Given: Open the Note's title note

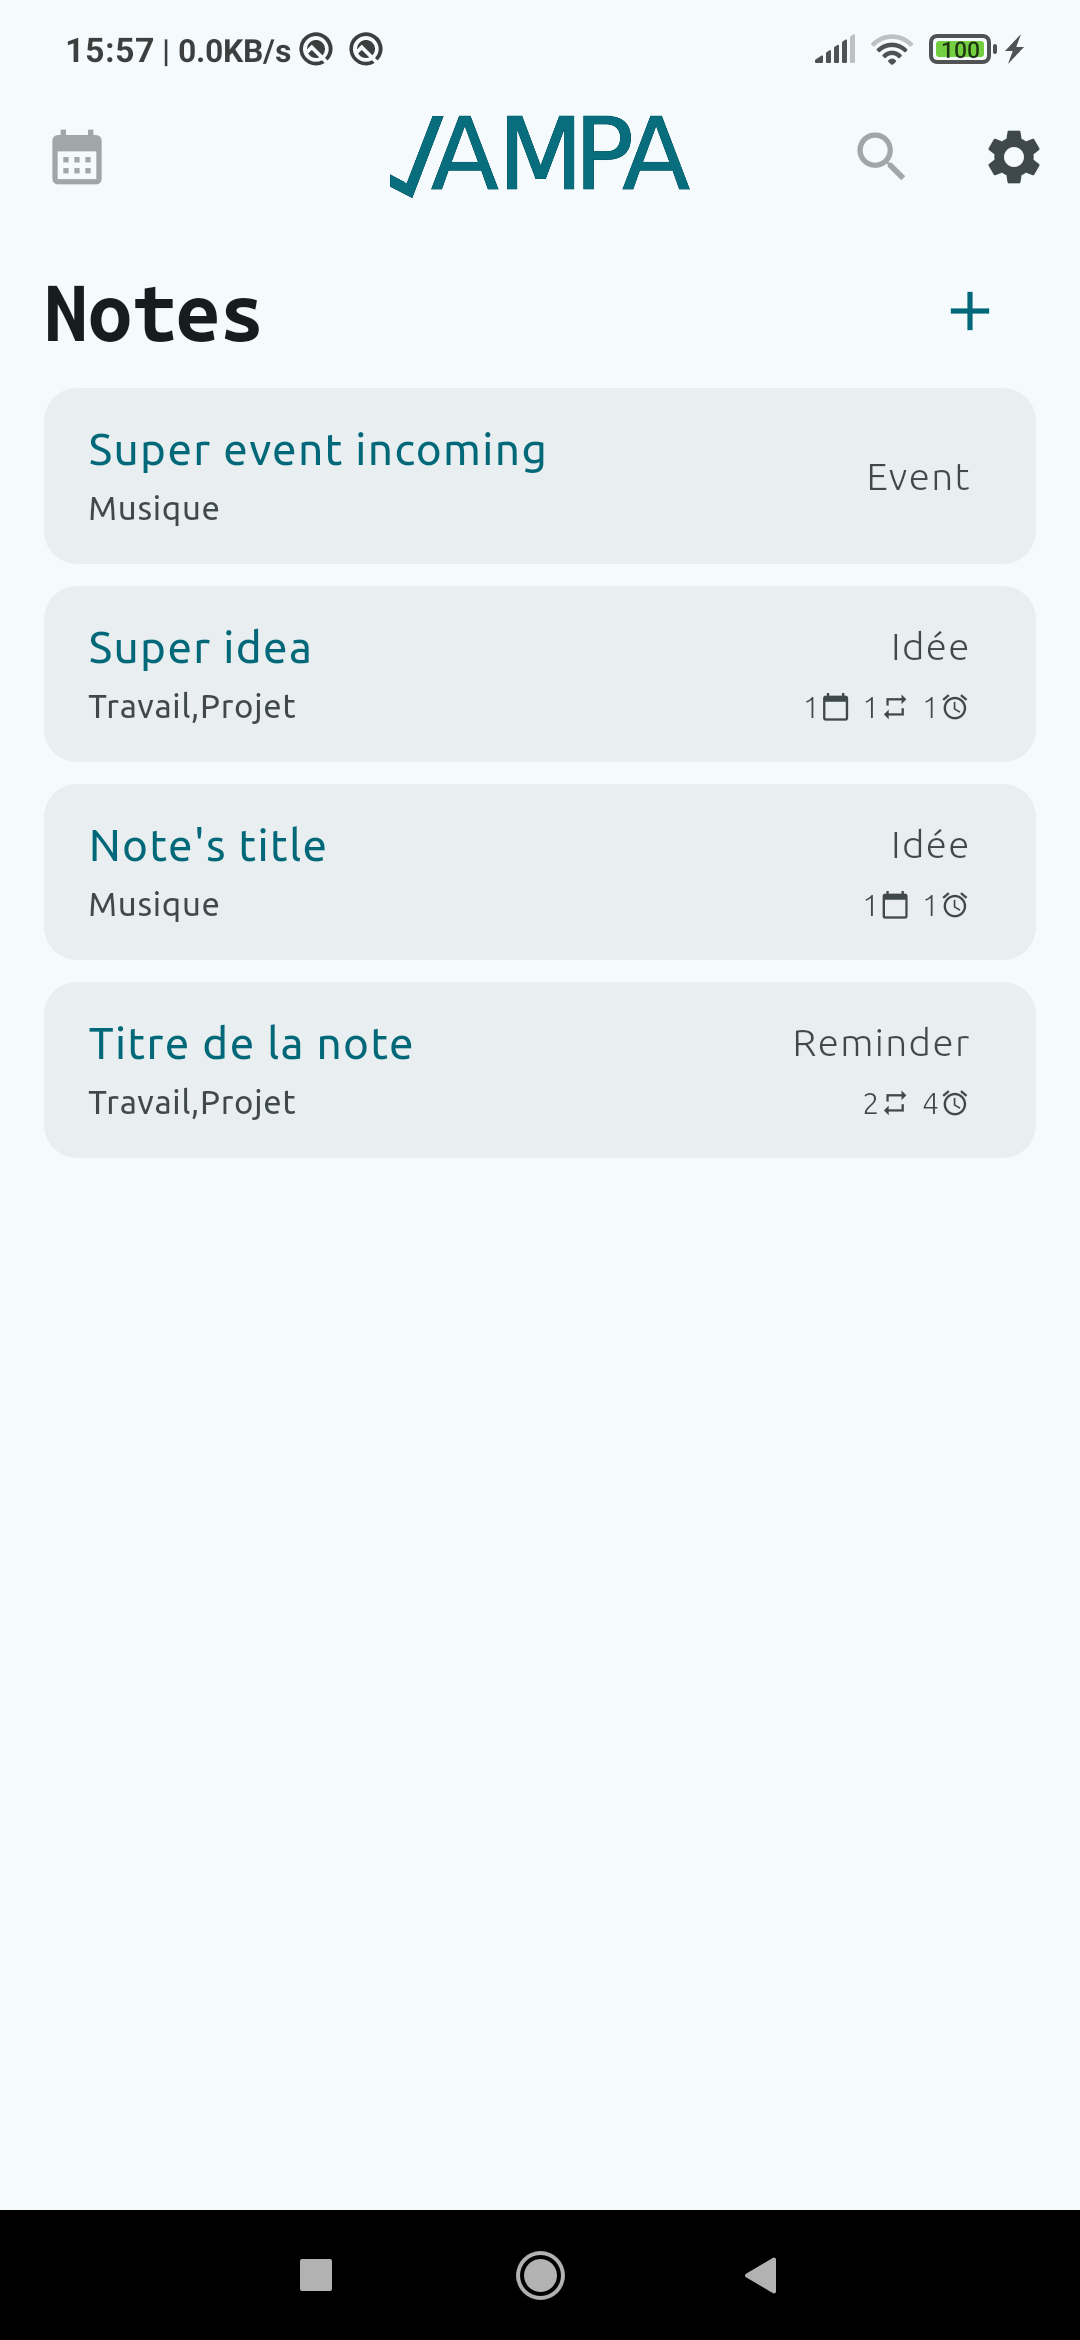Looking at the screenshot, I should tap(208, 847).
